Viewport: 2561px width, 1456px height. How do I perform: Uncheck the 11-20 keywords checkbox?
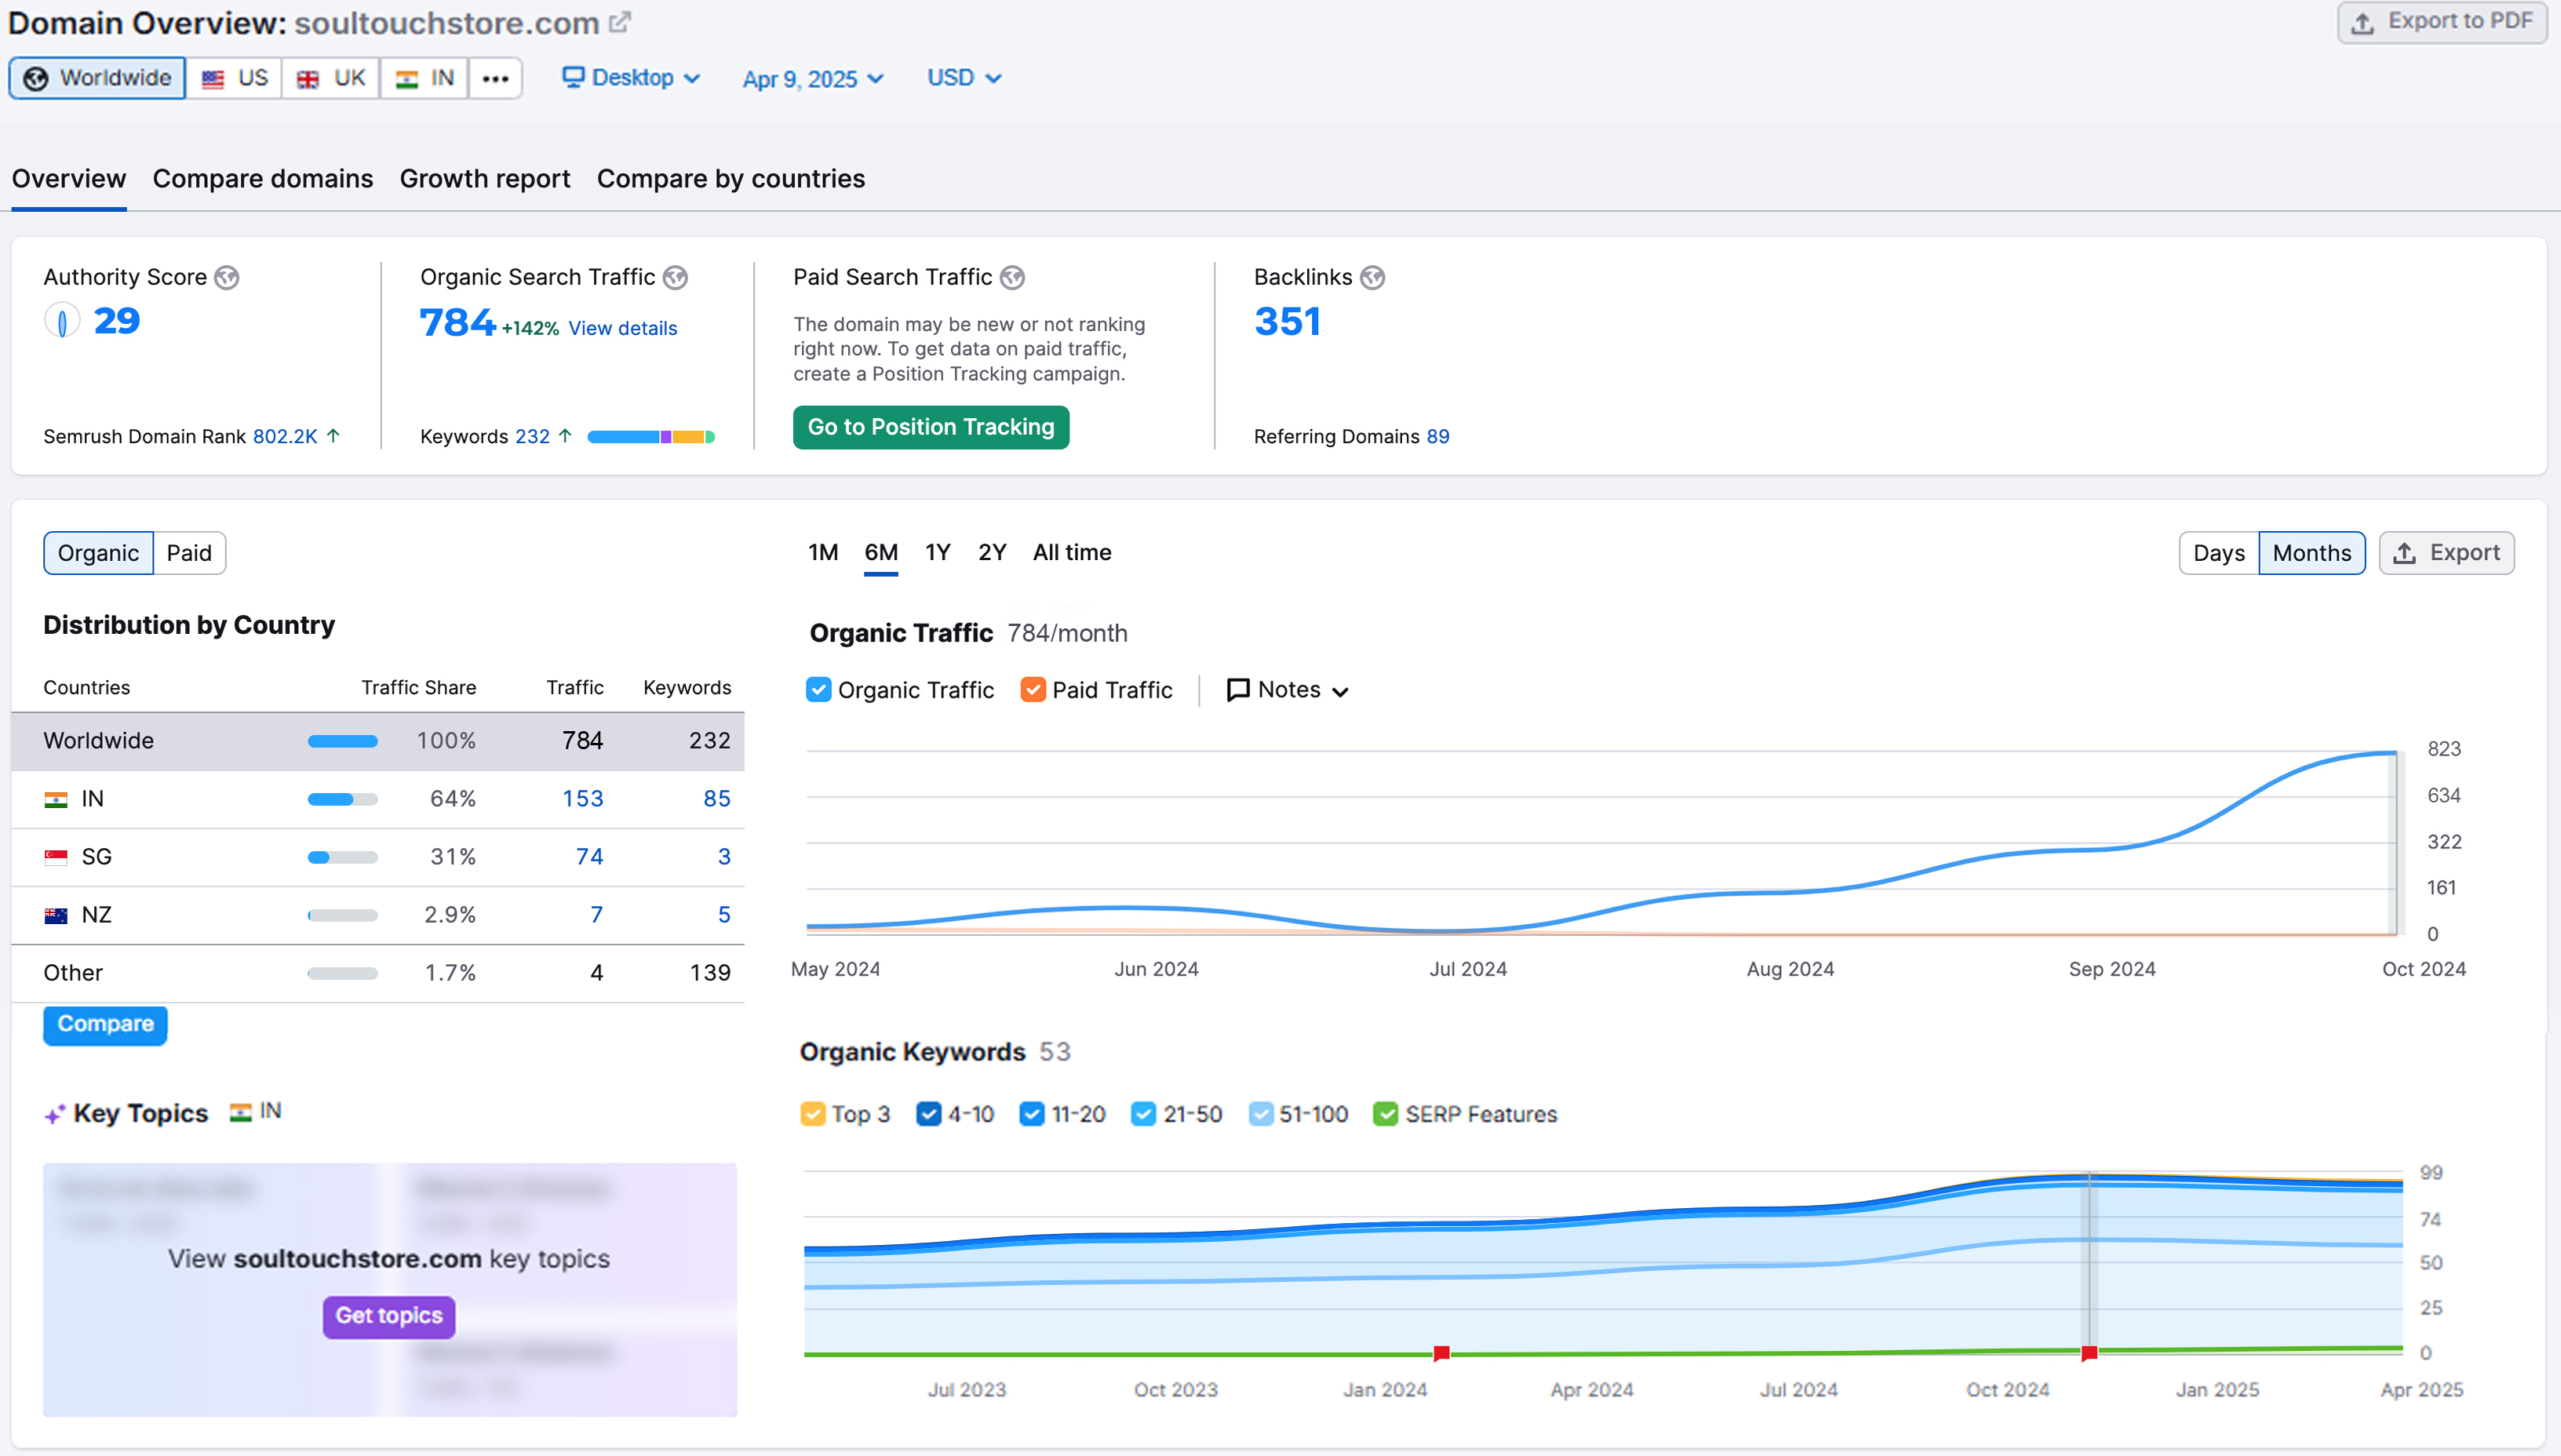(1032, 1114)
